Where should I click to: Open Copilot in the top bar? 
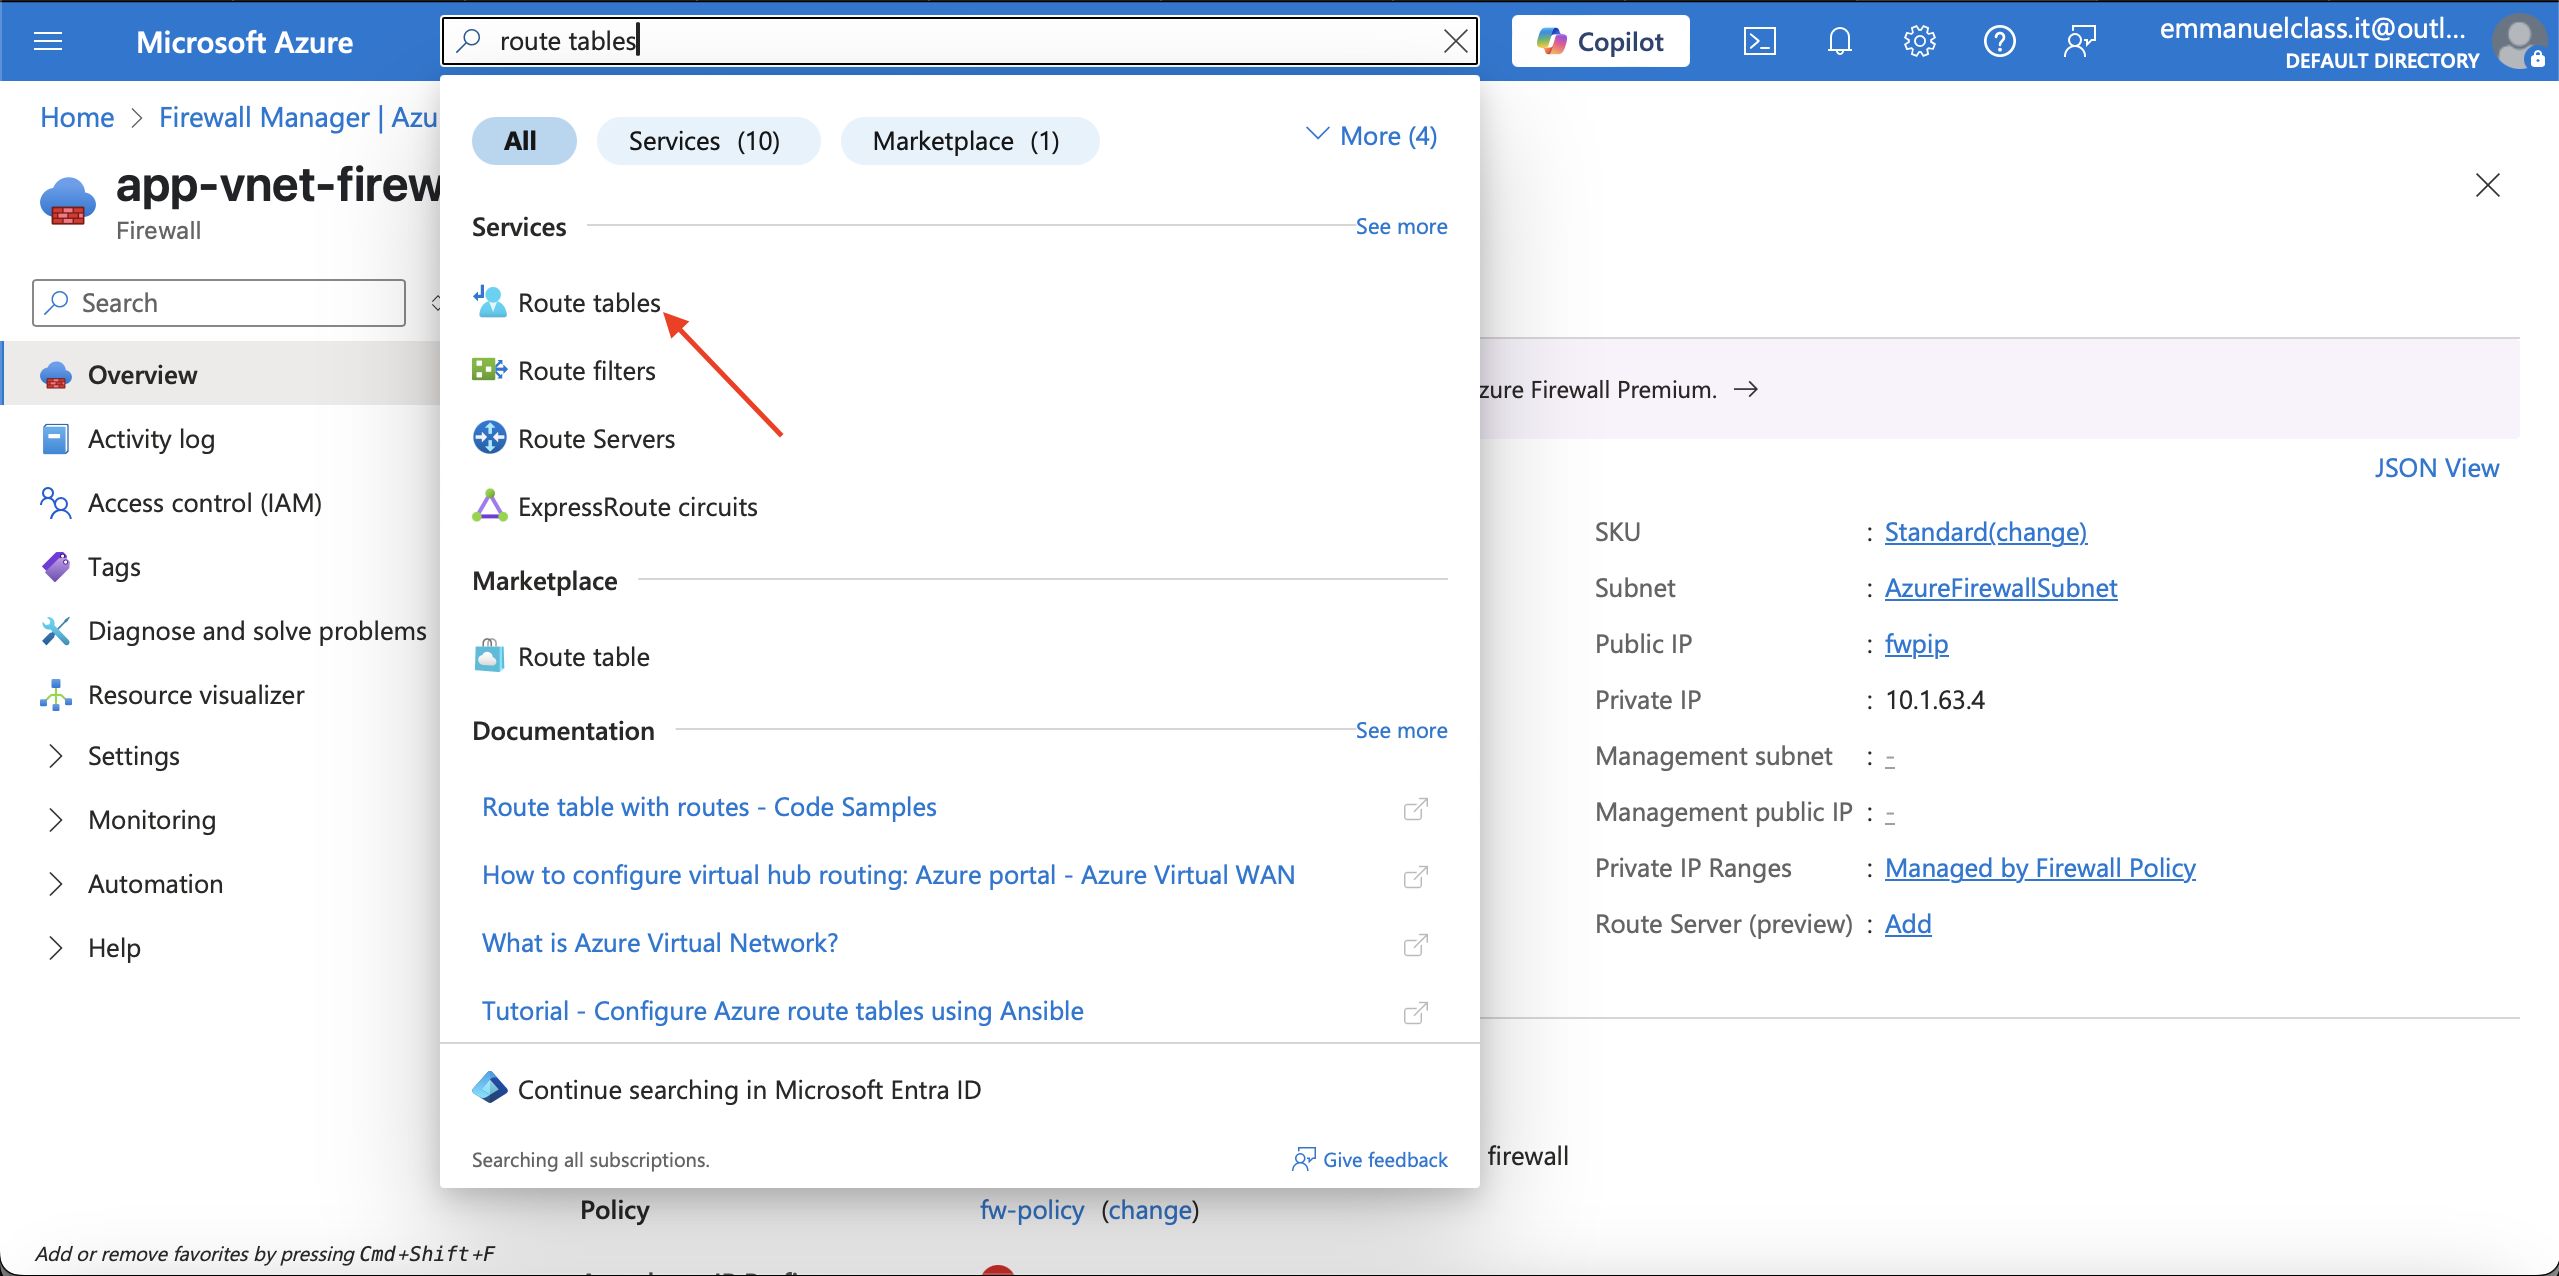click(x=1600, y=41)
